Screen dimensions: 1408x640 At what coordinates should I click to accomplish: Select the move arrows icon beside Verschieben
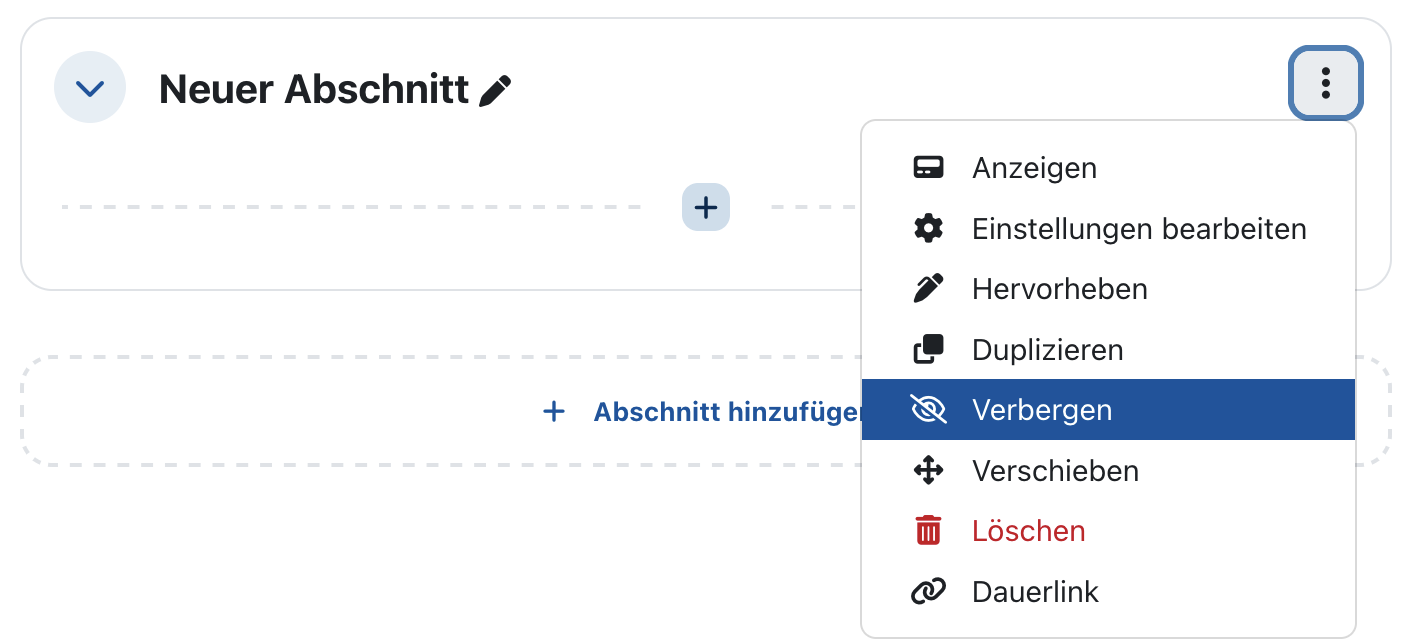click(x=929, y=470)
